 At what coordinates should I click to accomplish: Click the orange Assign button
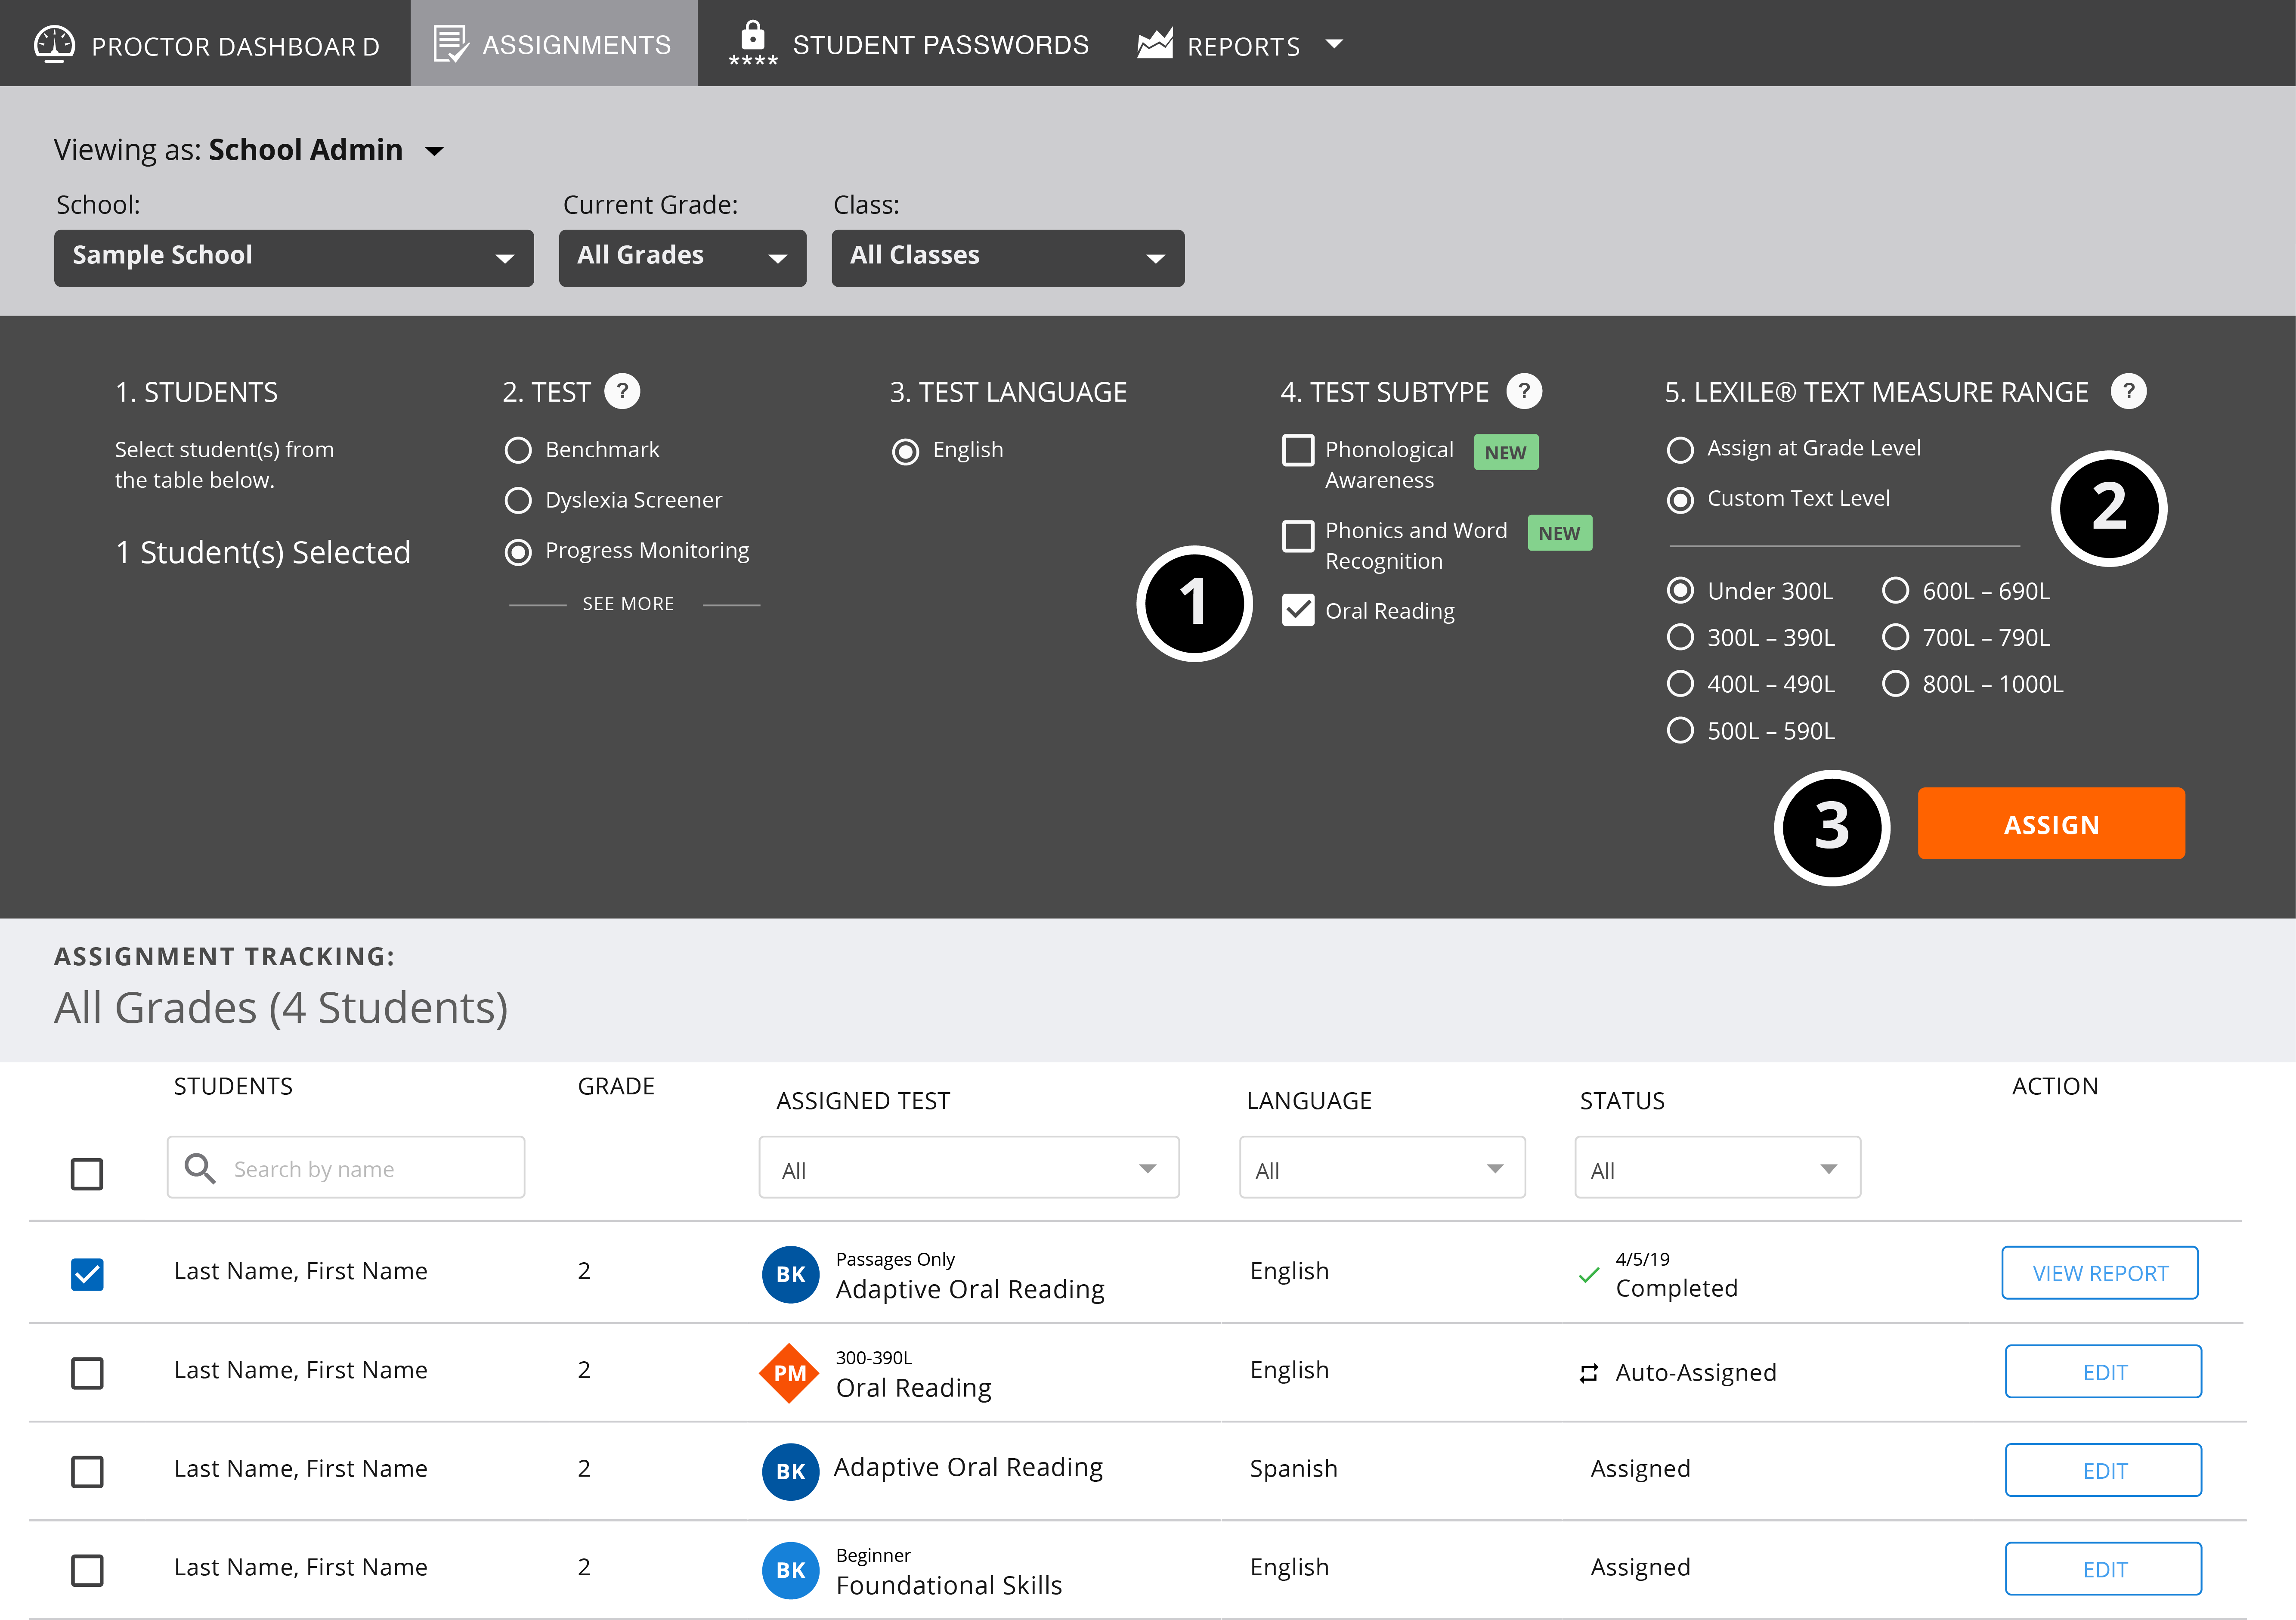(x=2052, y=824)
